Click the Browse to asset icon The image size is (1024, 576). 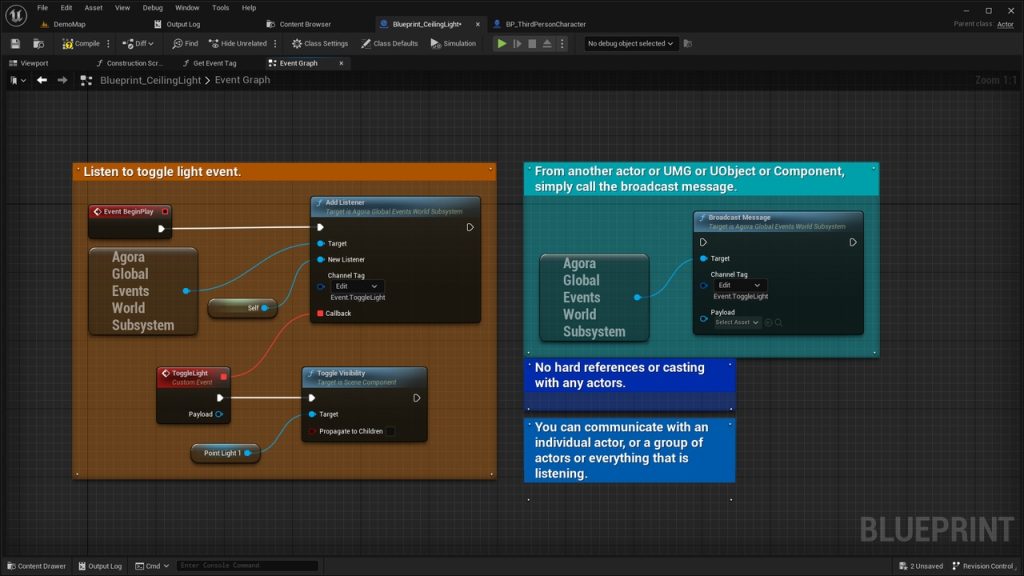pyautogui.click(x=39, y=44)
